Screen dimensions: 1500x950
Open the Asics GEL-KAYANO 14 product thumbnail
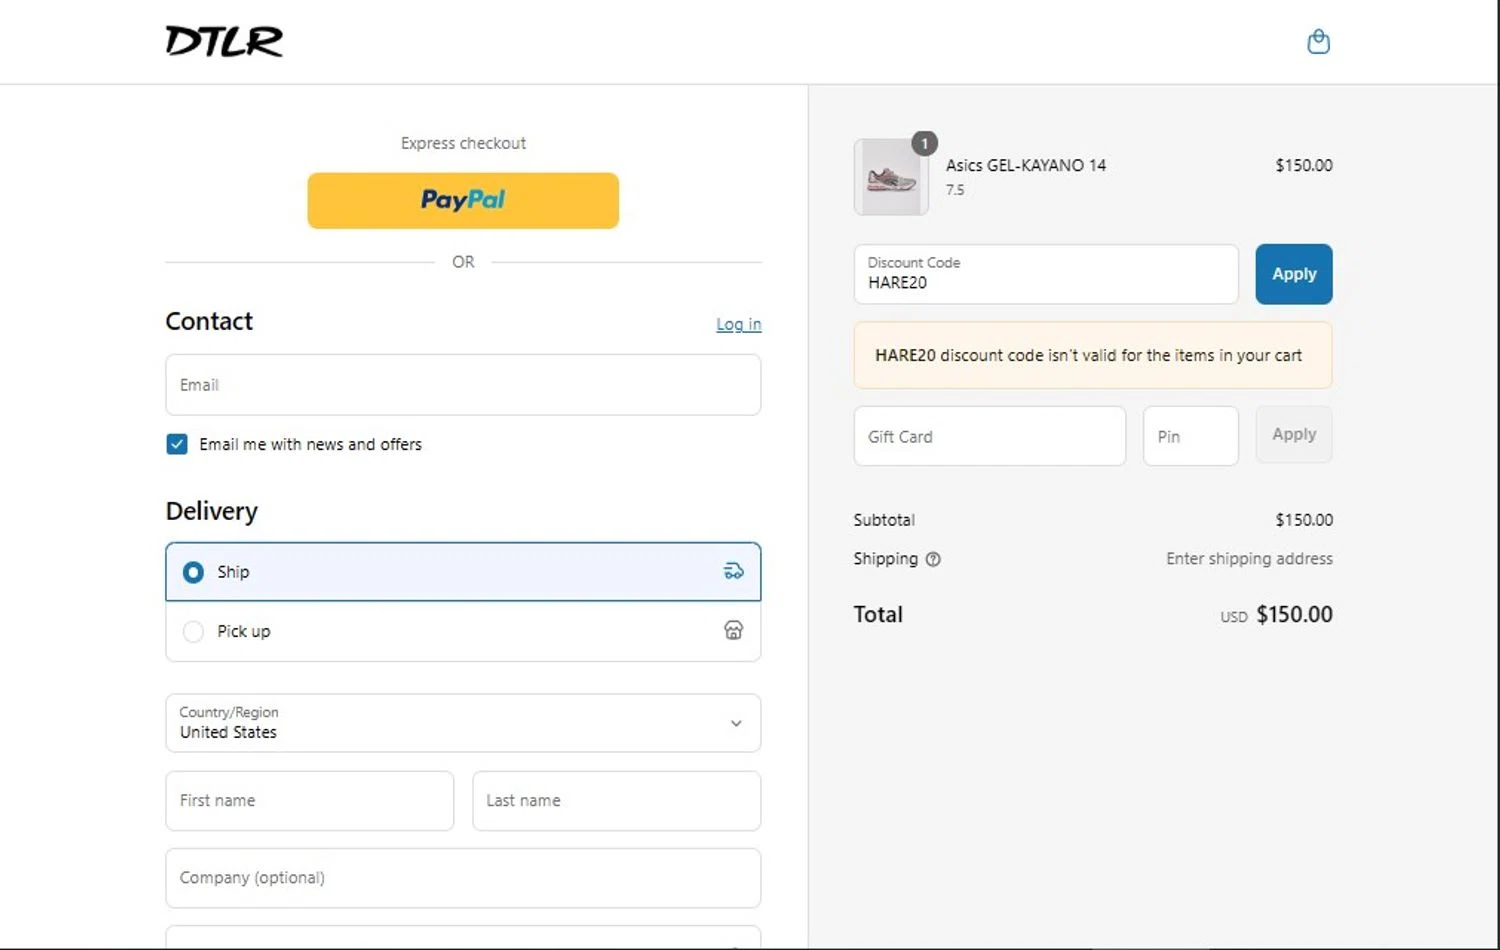(891, 178)
